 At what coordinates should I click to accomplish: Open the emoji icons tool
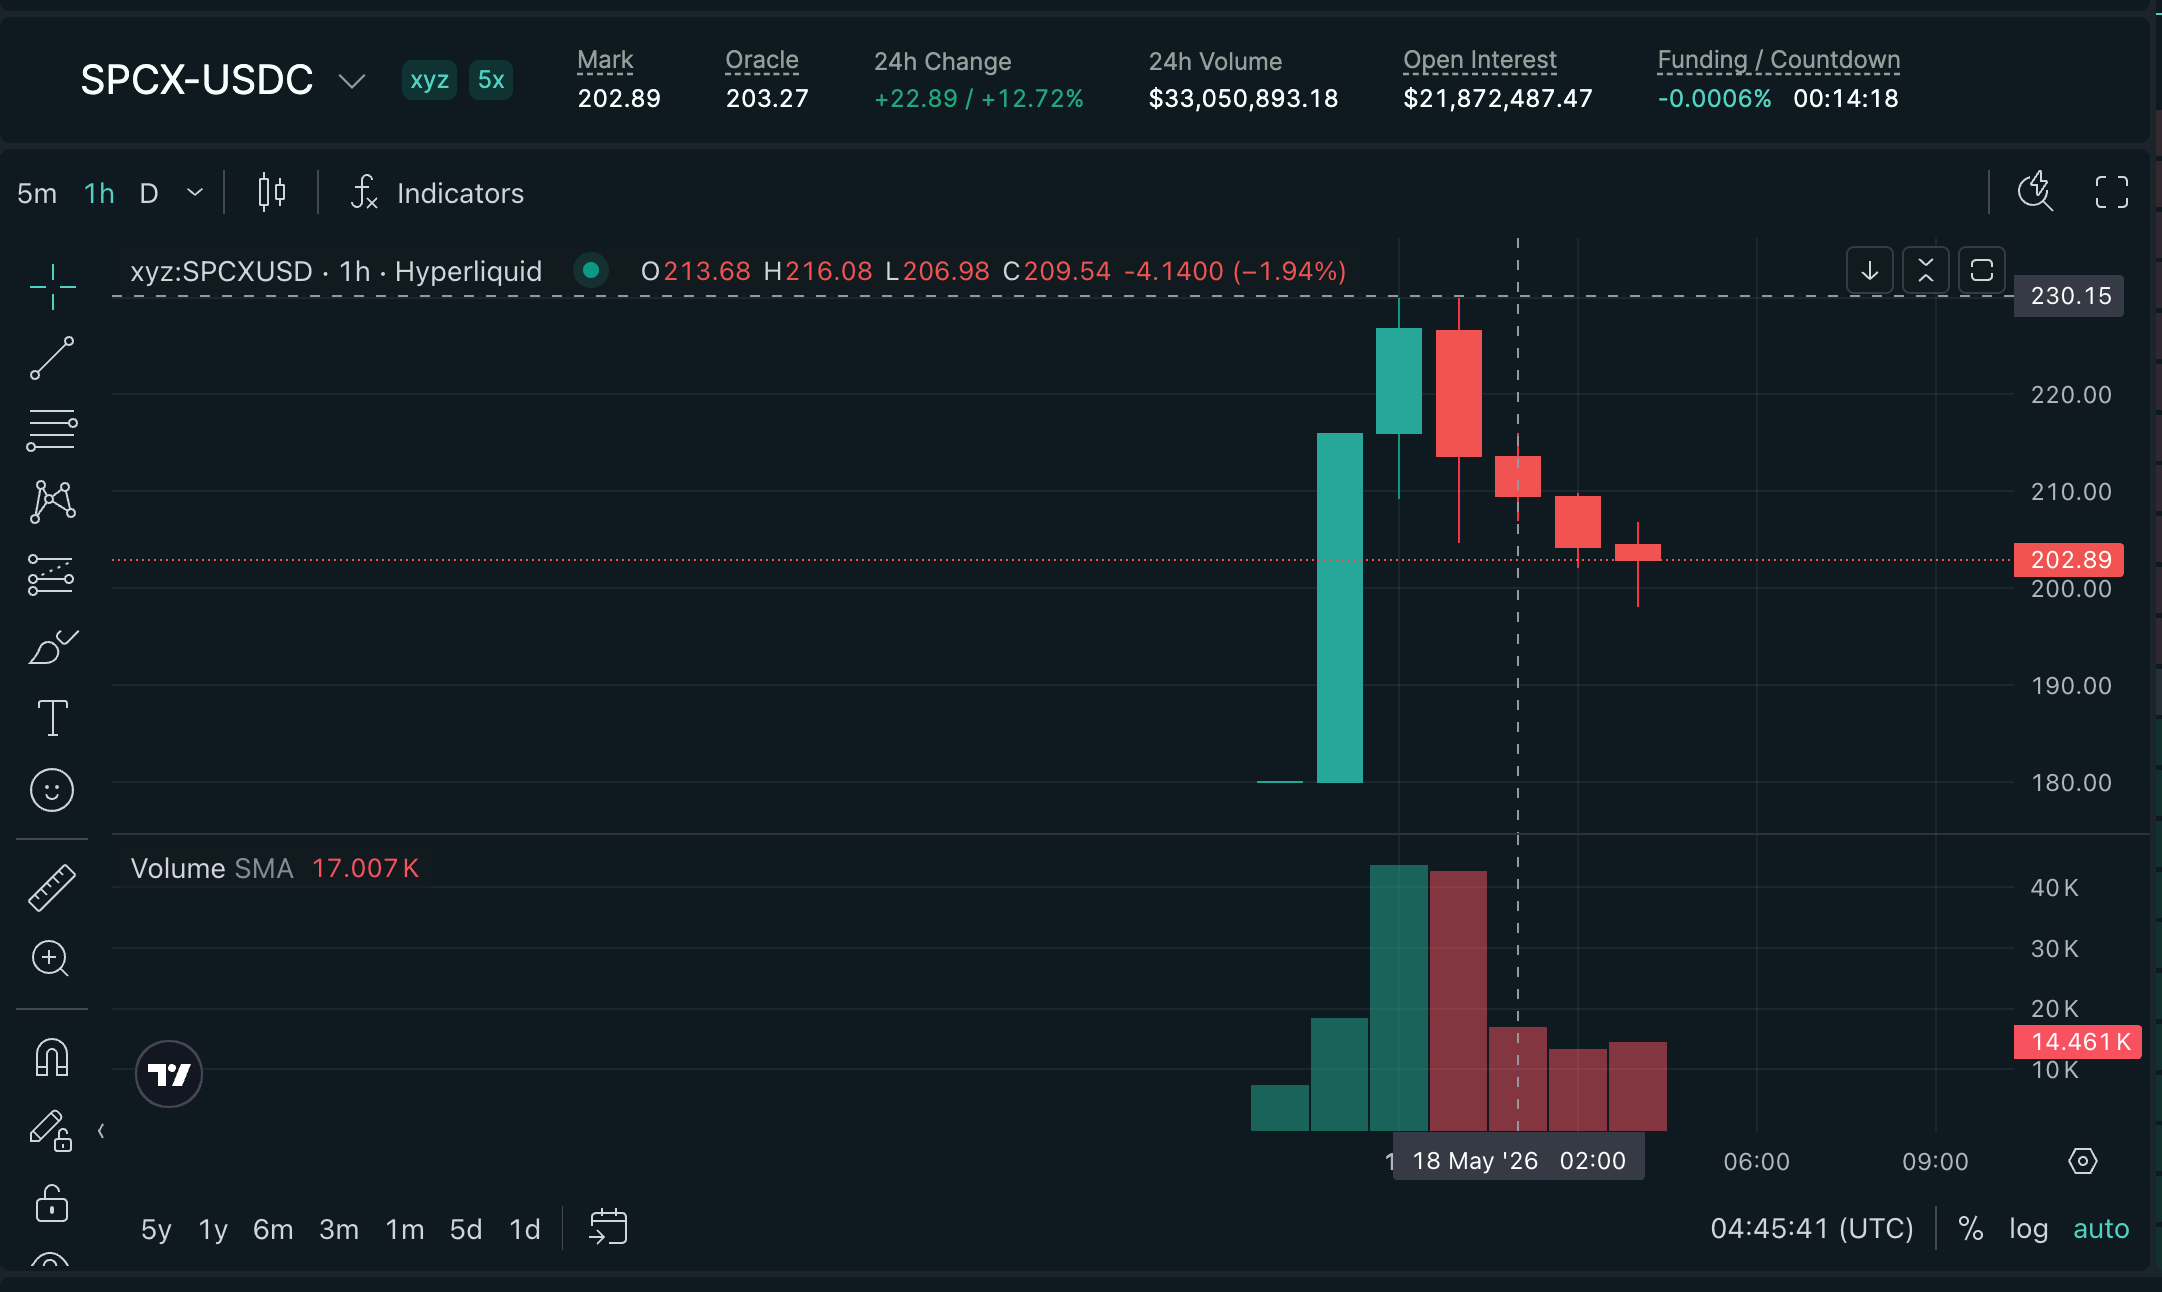pyautogui.click(x=52, y=790)
